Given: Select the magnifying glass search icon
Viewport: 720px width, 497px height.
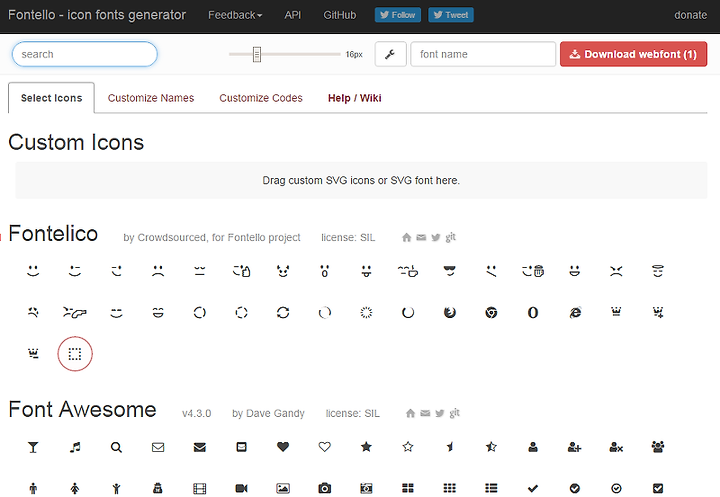Looking at the screenshot, I should 116,447.
